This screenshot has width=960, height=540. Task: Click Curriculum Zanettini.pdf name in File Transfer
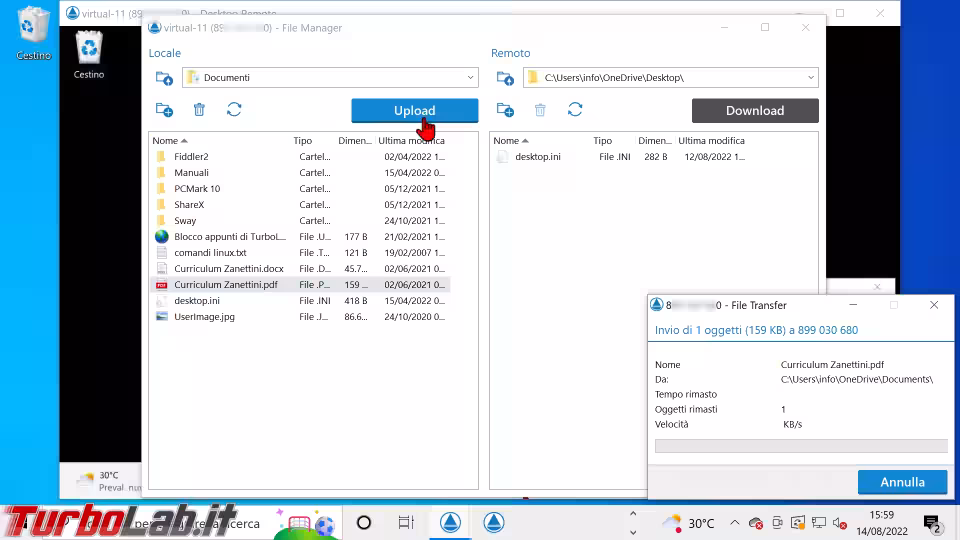832,364
